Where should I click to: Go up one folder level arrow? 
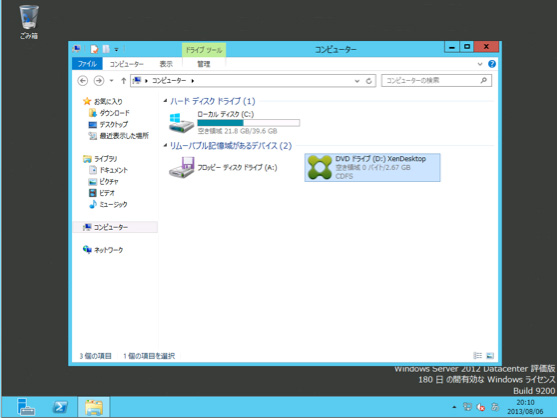123,81
